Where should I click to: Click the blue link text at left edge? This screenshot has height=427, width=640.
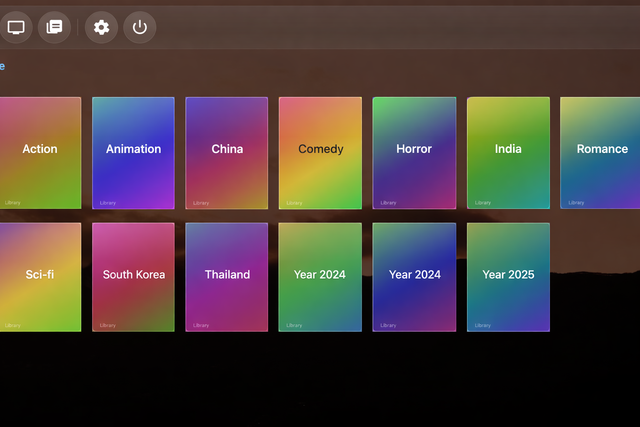click(2, 66)
